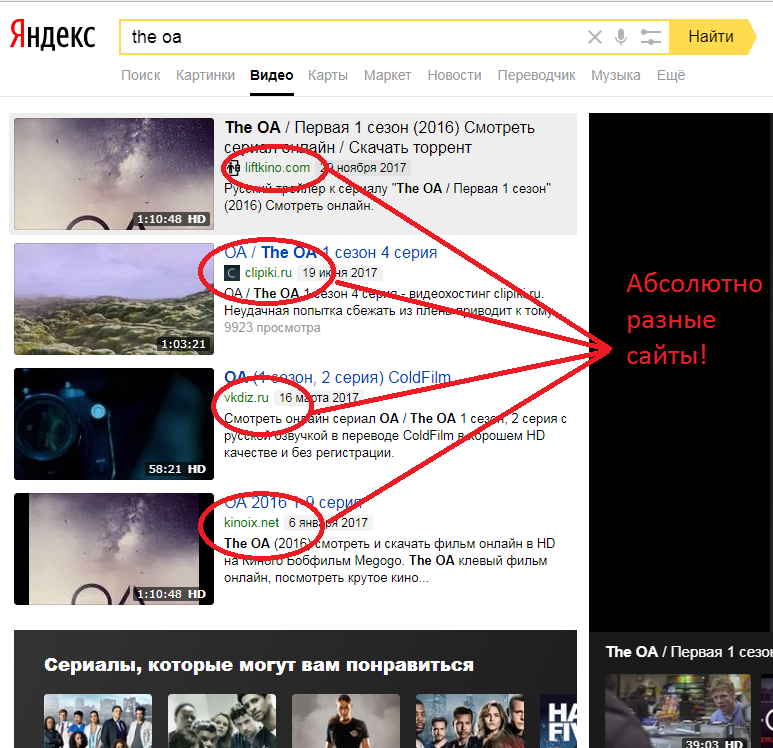Image resolution: width=773 pixels, height=748 pixels.
Task: Click 'Сериалы, которые могут вам понравиться' heading
Action: [259, 665]
